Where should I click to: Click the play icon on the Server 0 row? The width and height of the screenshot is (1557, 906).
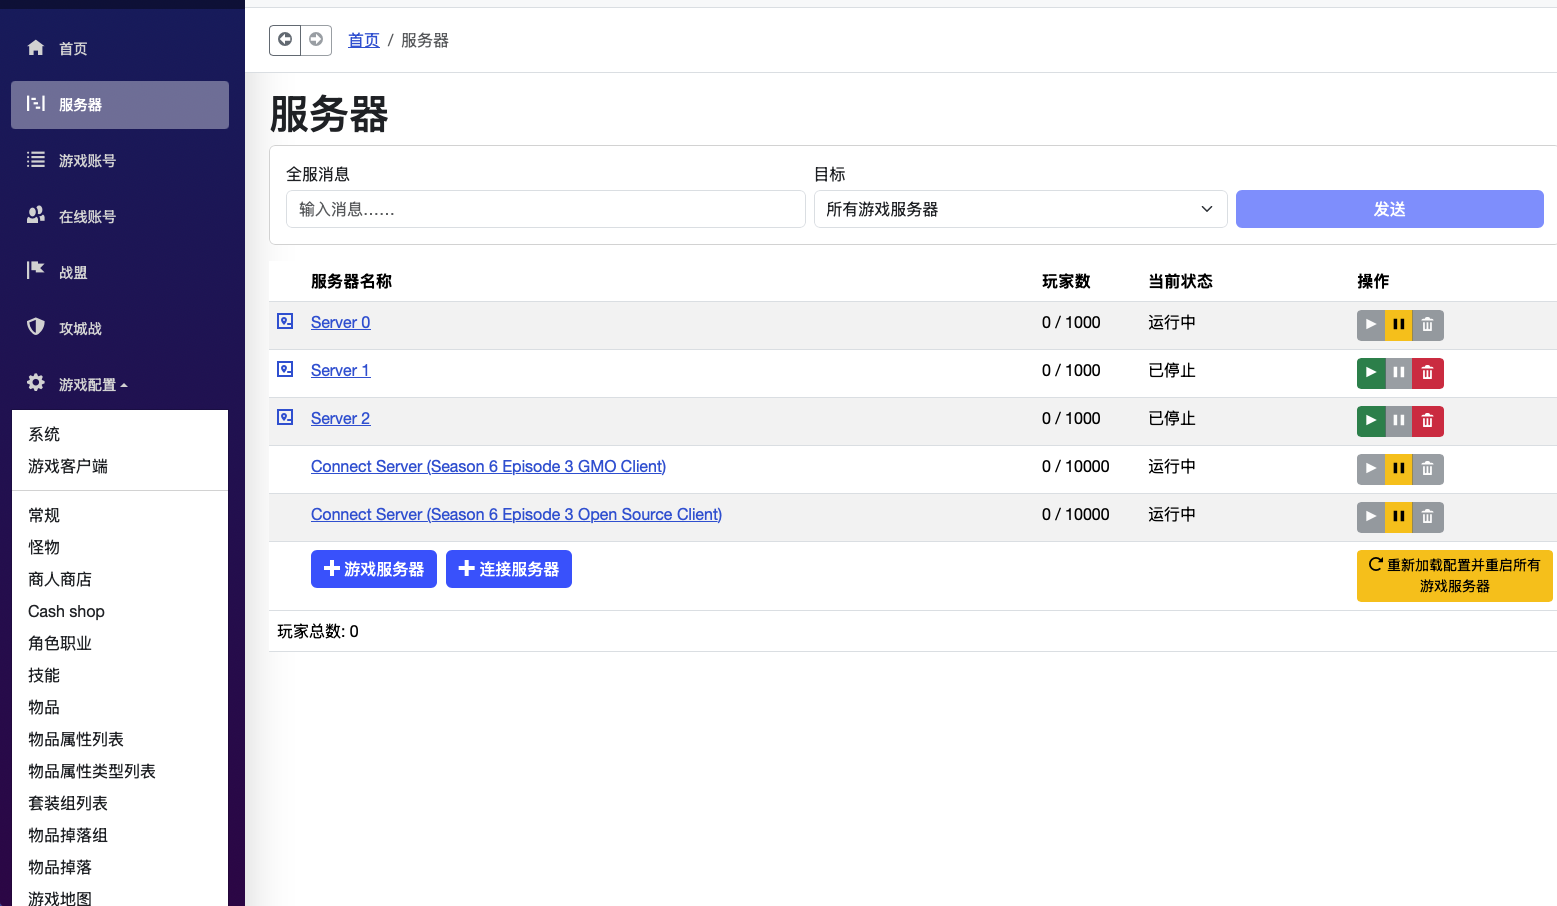click(x=1371, y=325)
